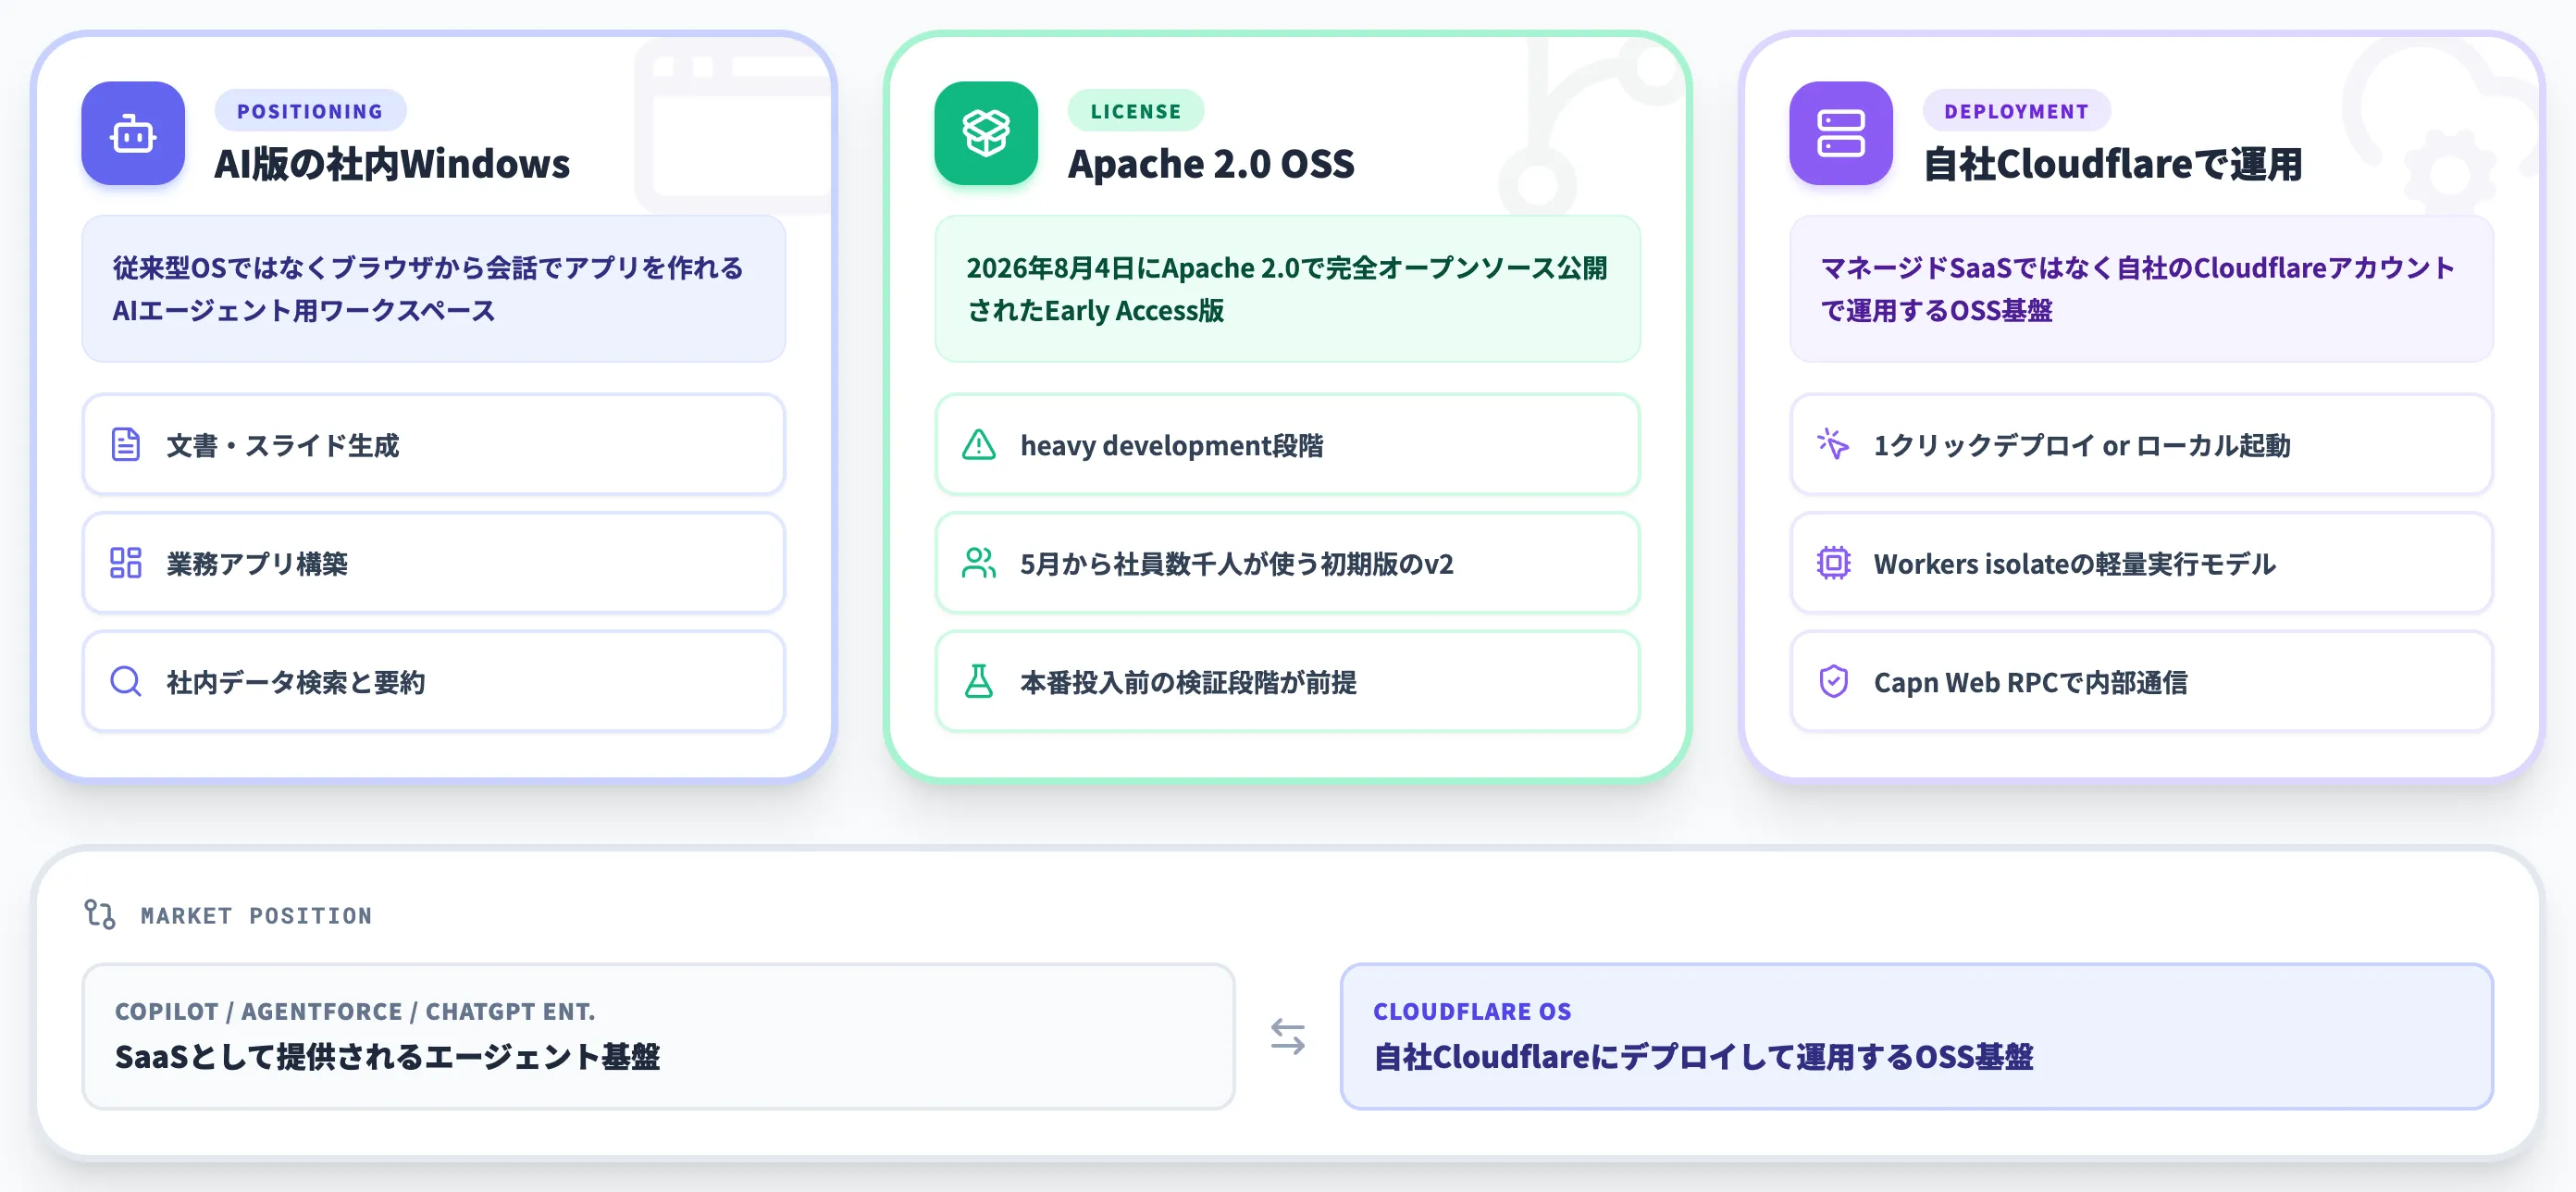2576x1192 pixels.
Task: Click the 2026年8月4日 Apache 2.0 description box
Action: click(1288, 289)
